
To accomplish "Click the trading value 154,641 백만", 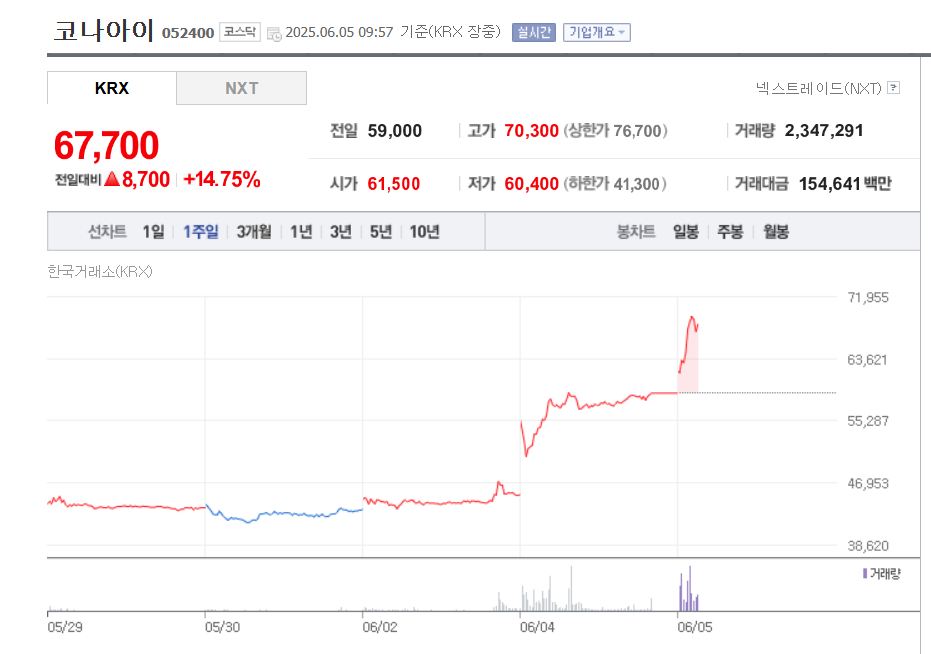I will click(846, 184).
